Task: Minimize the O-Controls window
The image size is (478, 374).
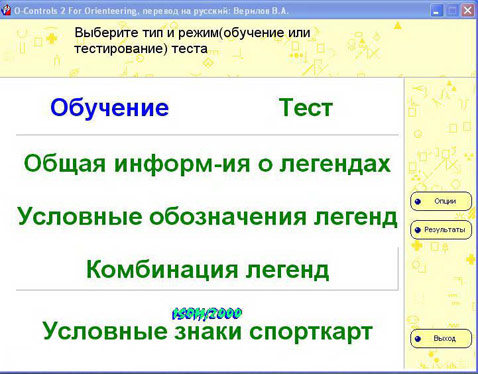Action: 436,11
